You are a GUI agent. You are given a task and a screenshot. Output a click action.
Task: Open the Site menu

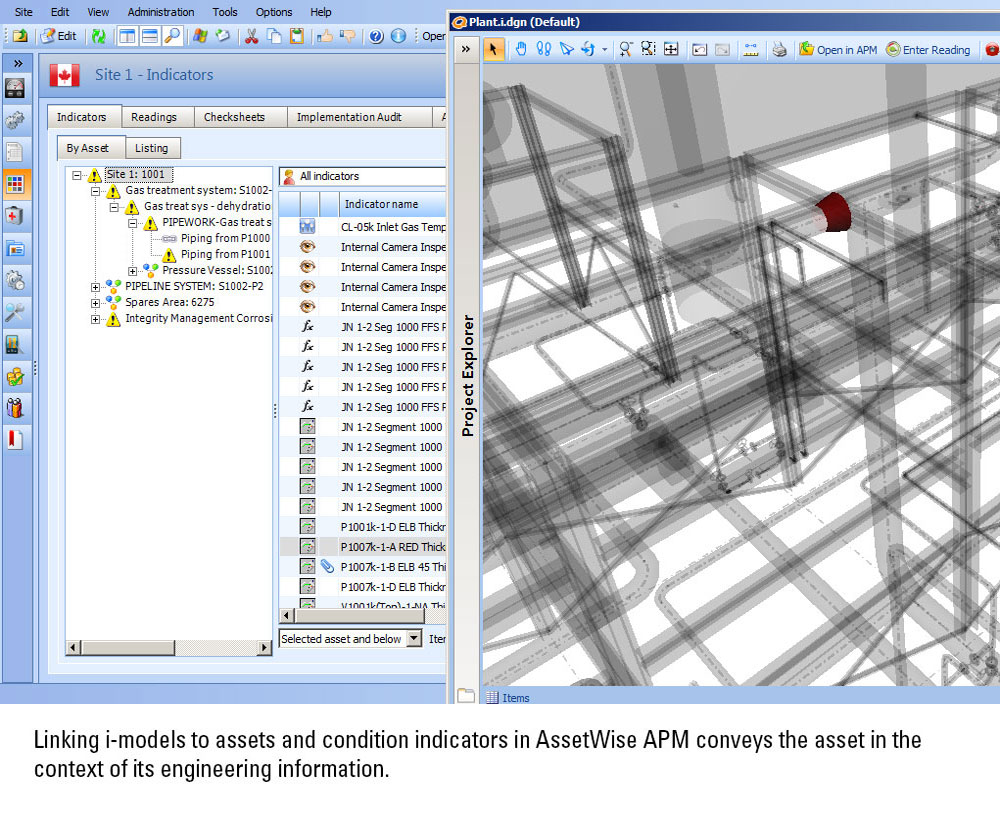[24, 12]
